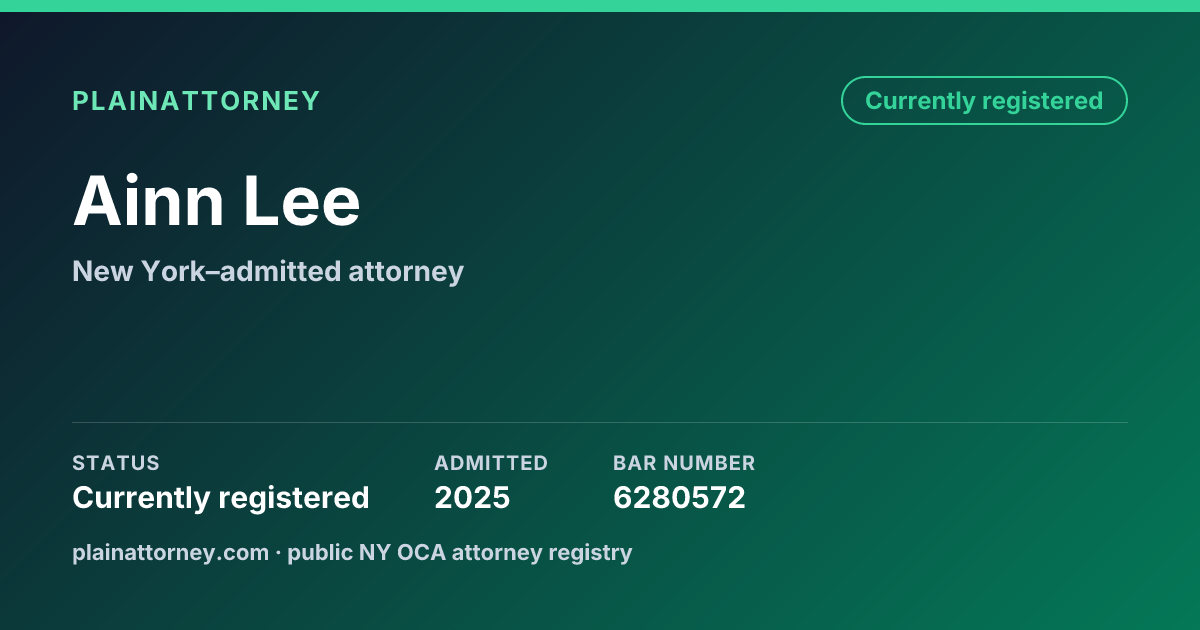Screen dimensions: 1200x630
Task: Click the STATUS field label
Action: tap(116, 463)
